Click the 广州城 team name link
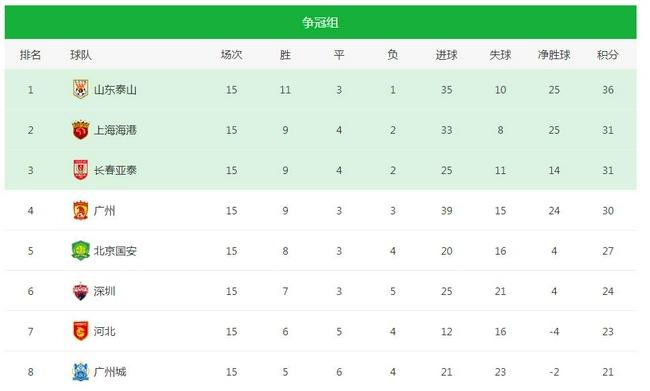Image resolution: width=650 pixels, height=391 pixels. pyautogui.click(x=110, y=372)
